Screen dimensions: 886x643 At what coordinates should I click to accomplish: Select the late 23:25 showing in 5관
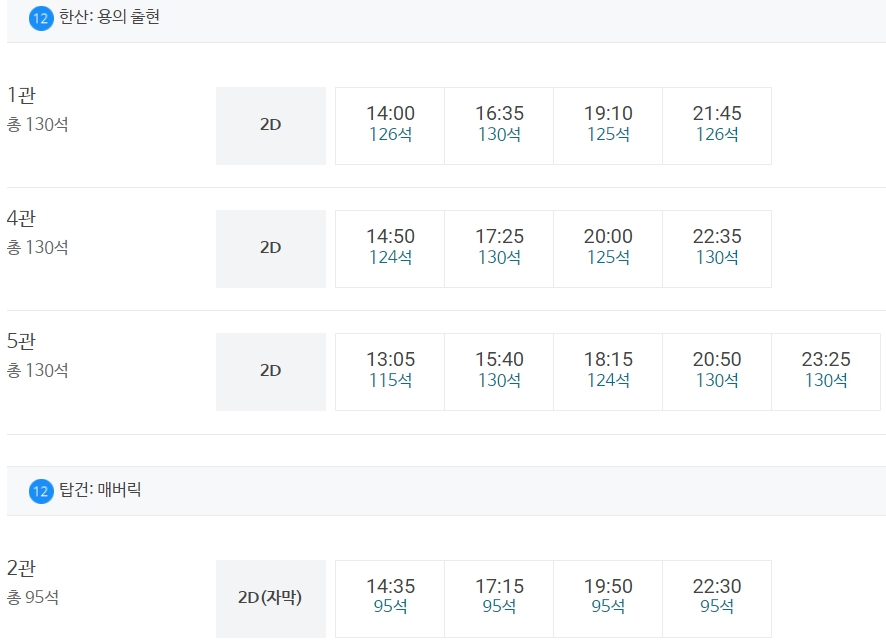[826, 372]
